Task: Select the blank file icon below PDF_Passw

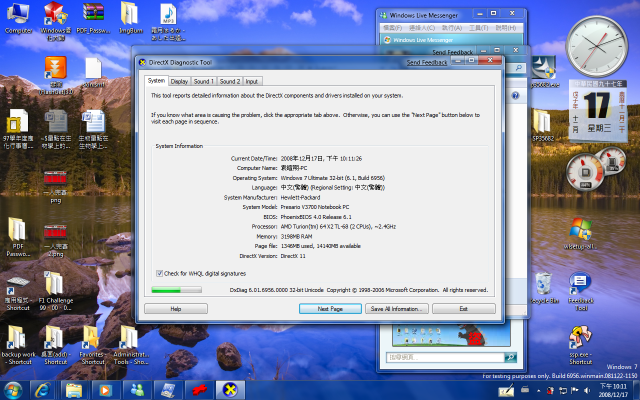Action: pos(93,73)
